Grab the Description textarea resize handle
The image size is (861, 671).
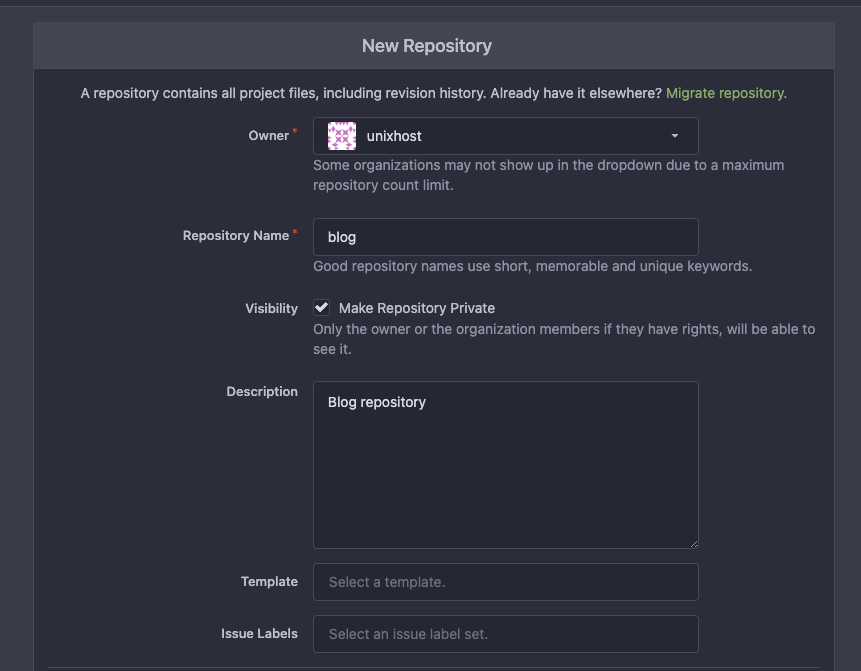692,542
